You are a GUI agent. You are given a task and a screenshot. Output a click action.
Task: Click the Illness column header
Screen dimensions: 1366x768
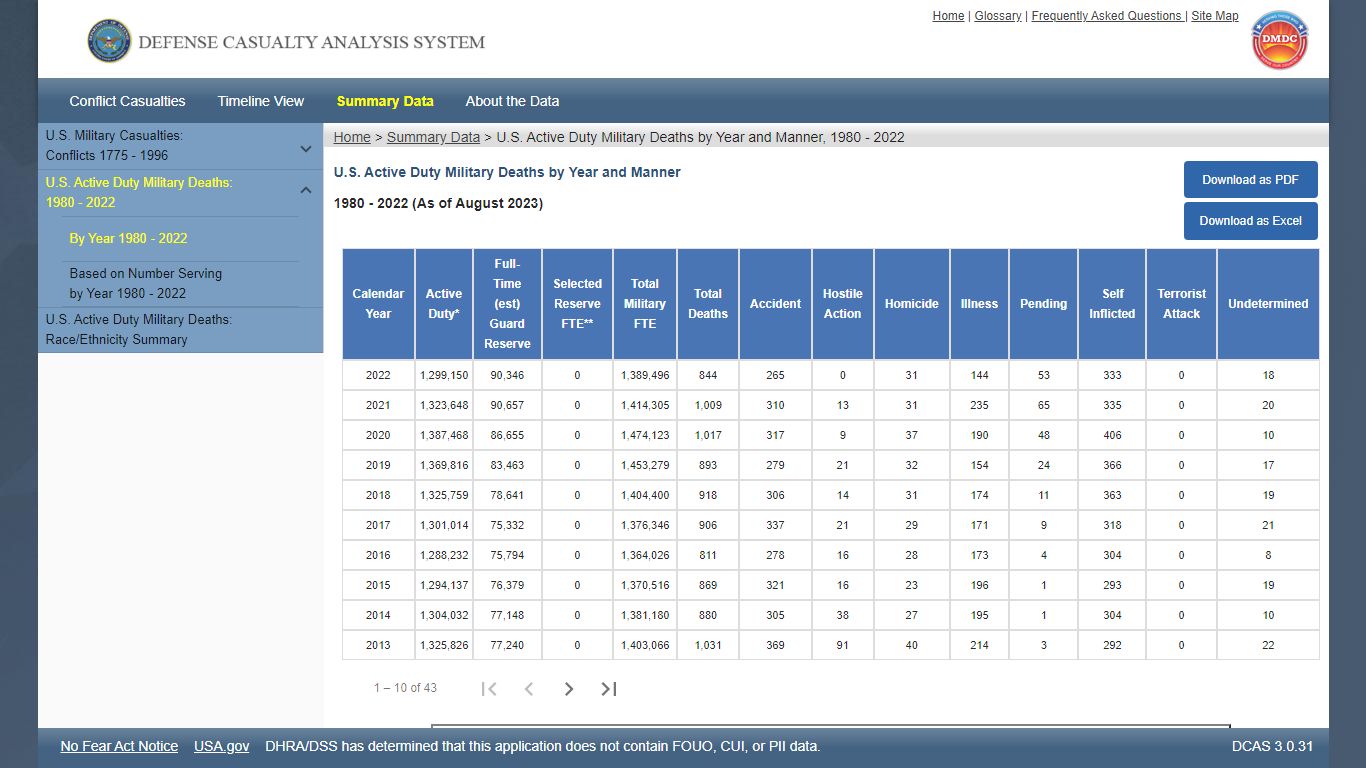979,304
